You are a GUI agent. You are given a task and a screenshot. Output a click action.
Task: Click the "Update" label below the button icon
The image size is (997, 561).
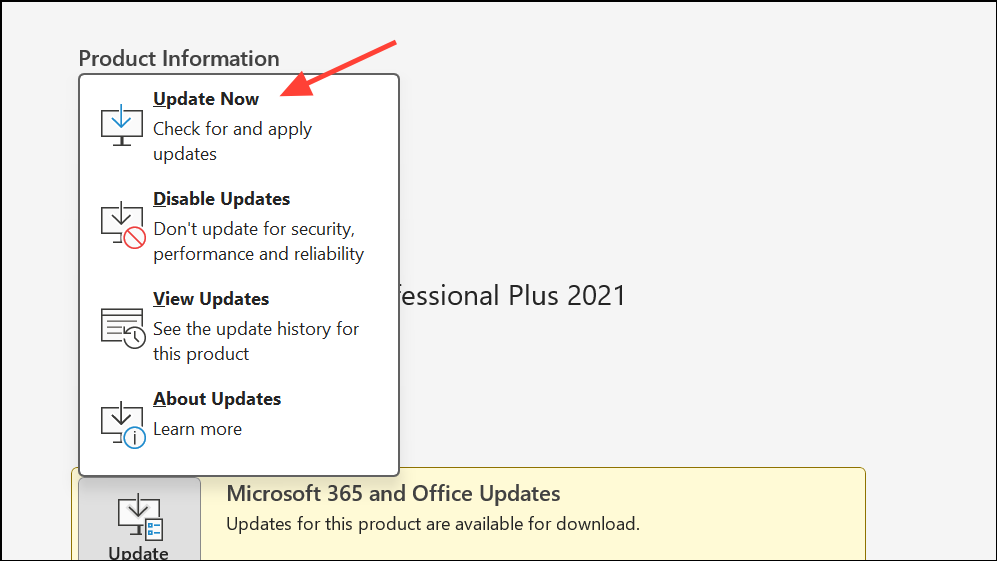(139, 553)
